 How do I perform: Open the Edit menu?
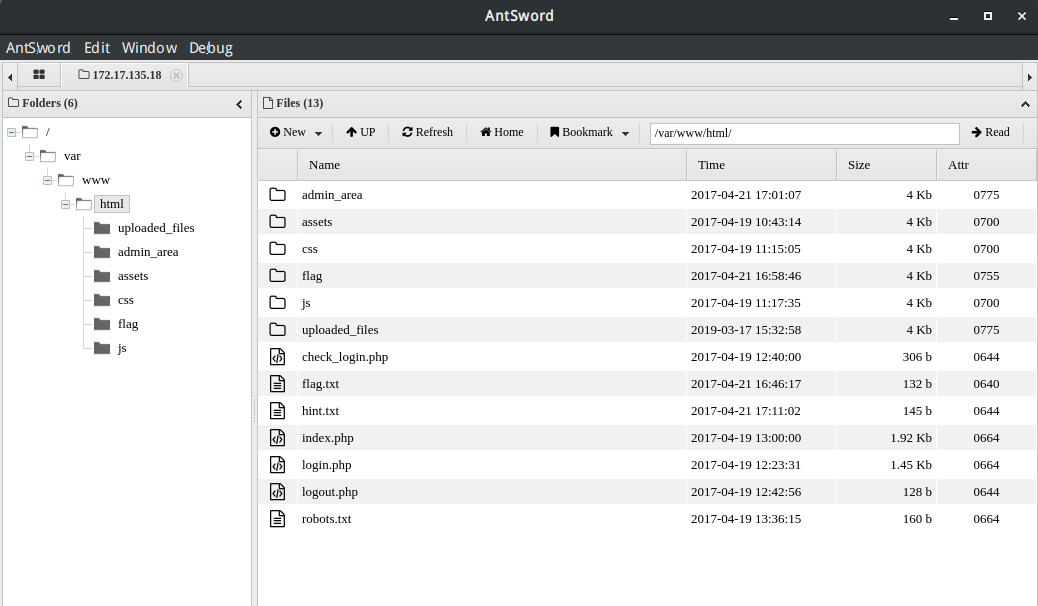tap(97, 48)
